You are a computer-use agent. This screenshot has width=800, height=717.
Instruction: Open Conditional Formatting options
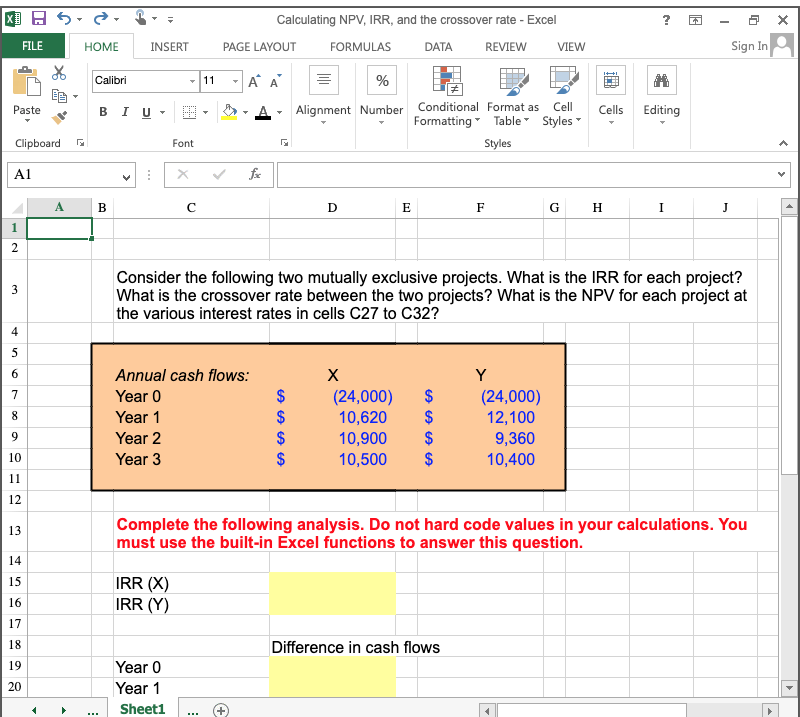(447, 95)
